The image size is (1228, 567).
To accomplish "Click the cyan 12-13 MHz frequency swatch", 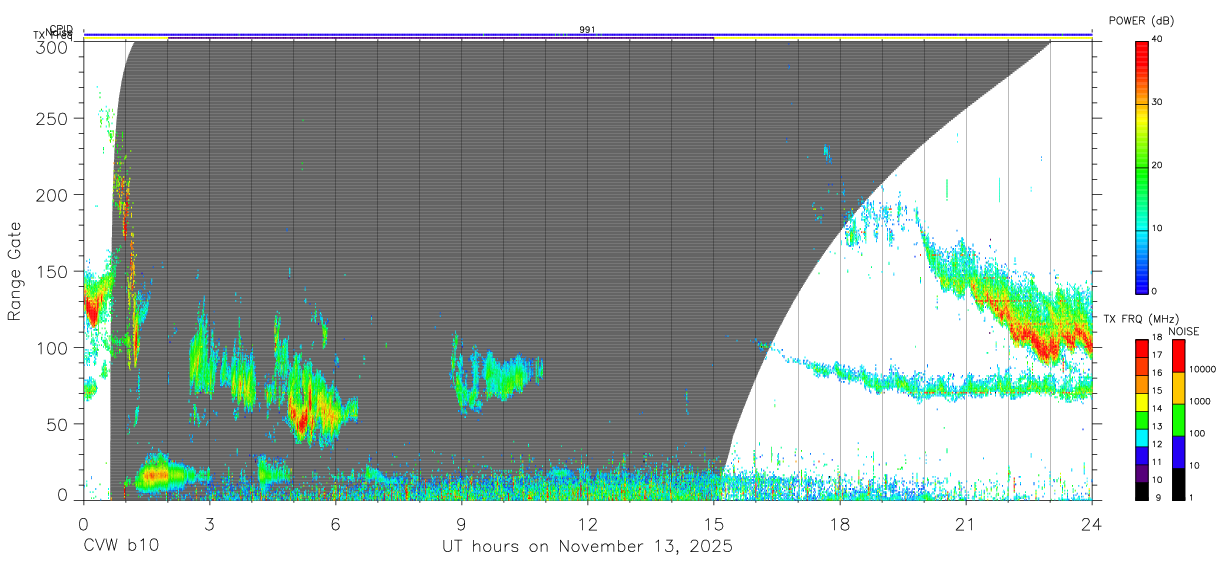I will 1141,437.
